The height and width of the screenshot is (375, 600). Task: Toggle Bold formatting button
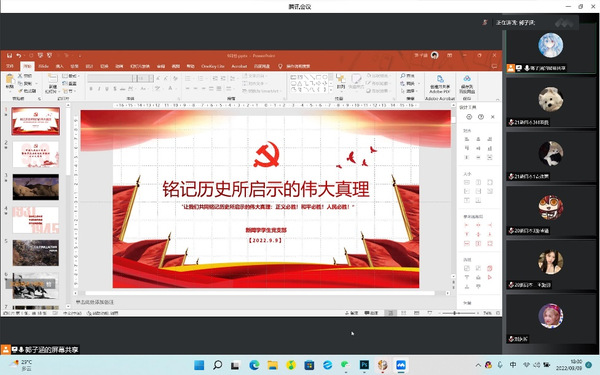(x=91, y=89)
